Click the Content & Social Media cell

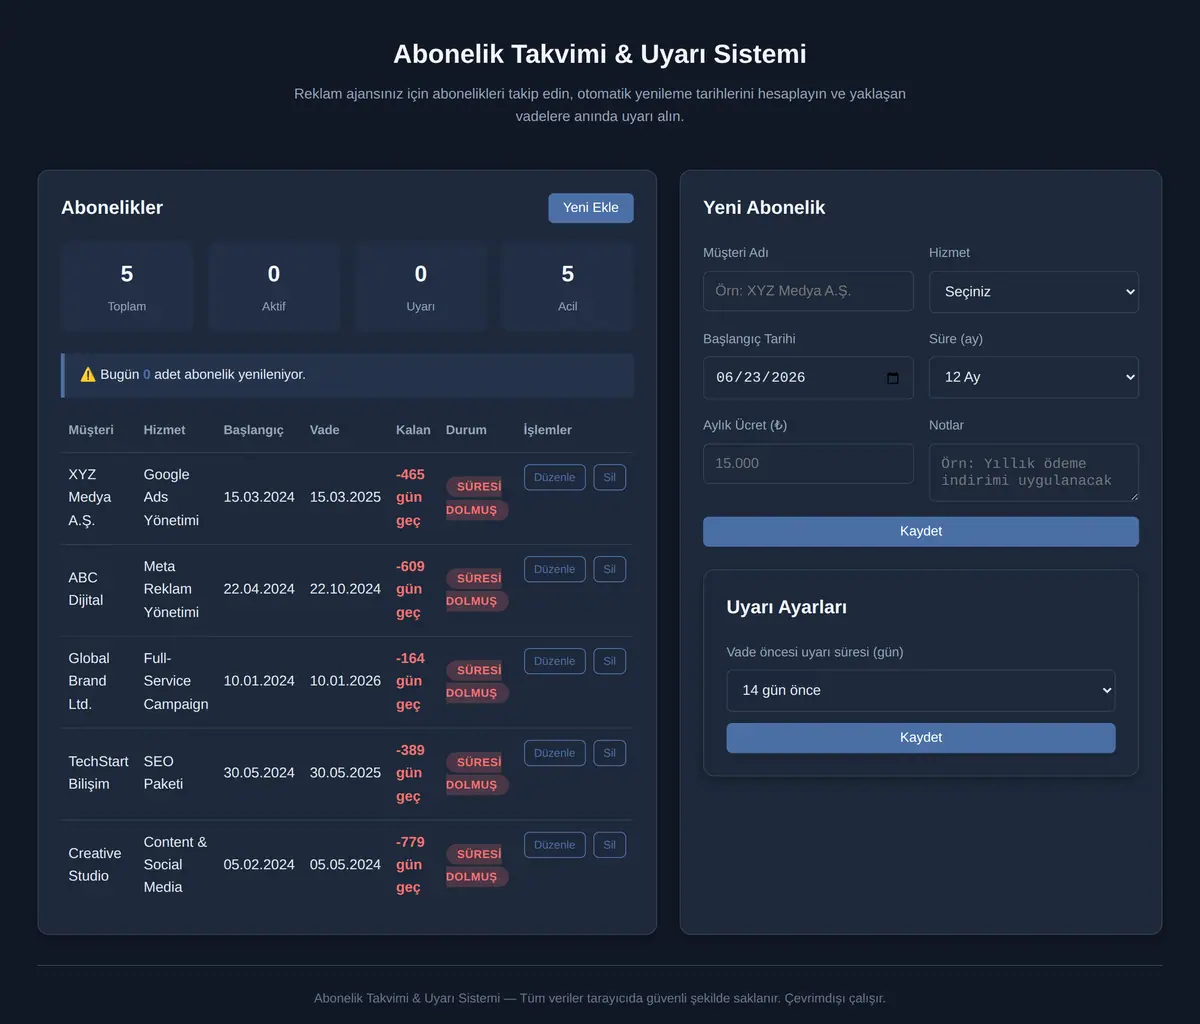(x=175, y=865)
